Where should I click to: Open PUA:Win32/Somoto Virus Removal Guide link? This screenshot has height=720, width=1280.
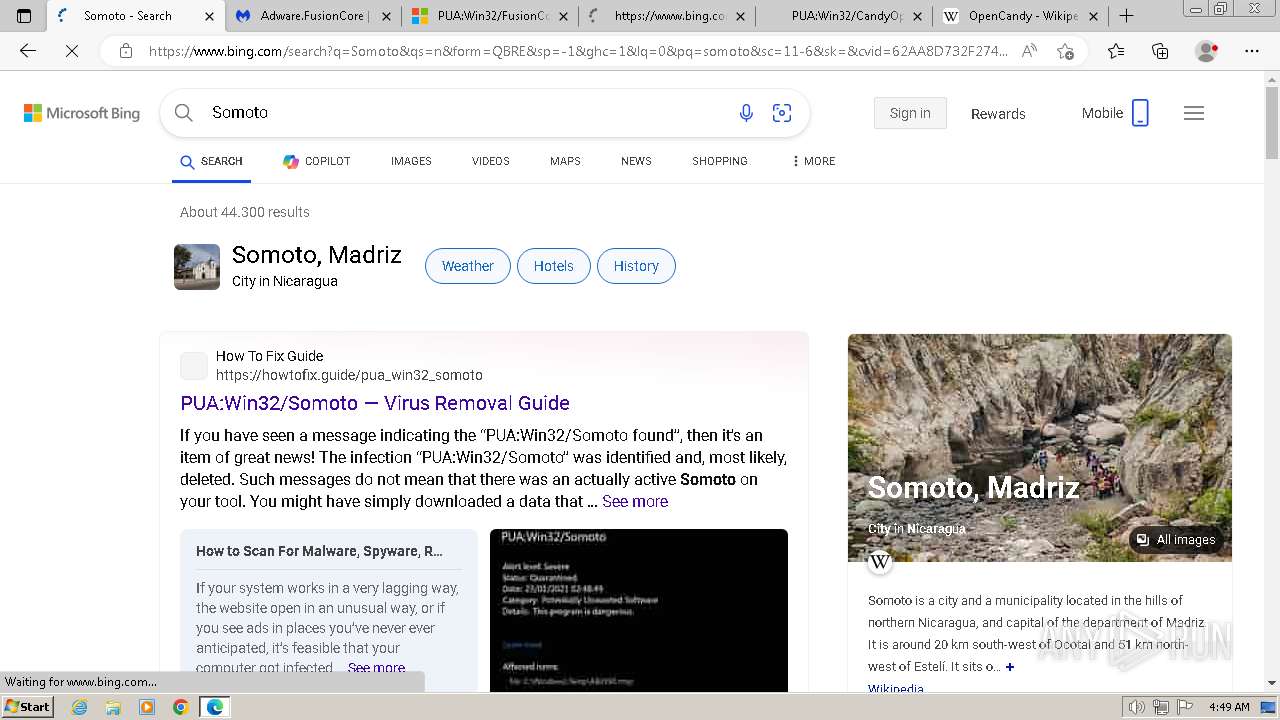375,403
